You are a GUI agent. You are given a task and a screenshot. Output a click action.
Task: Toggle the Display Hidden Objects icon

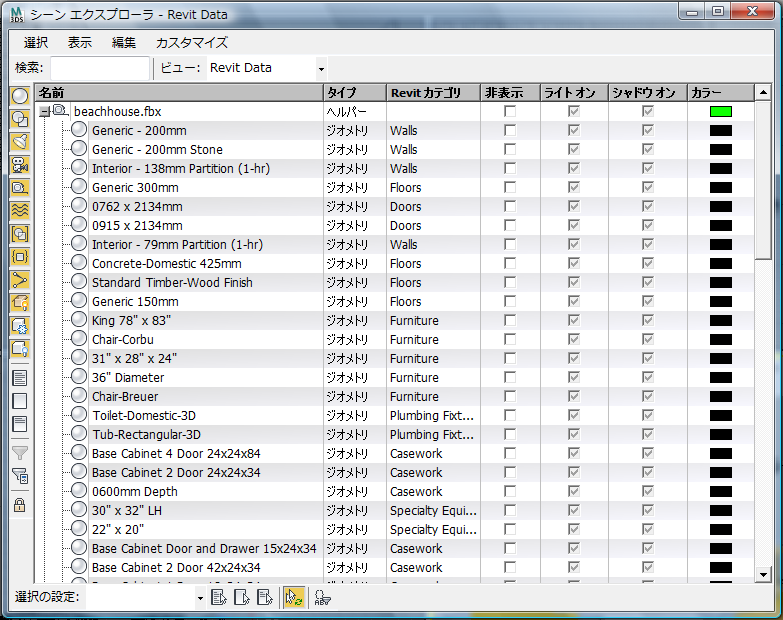pyautogui.click(x=20, y=348)
